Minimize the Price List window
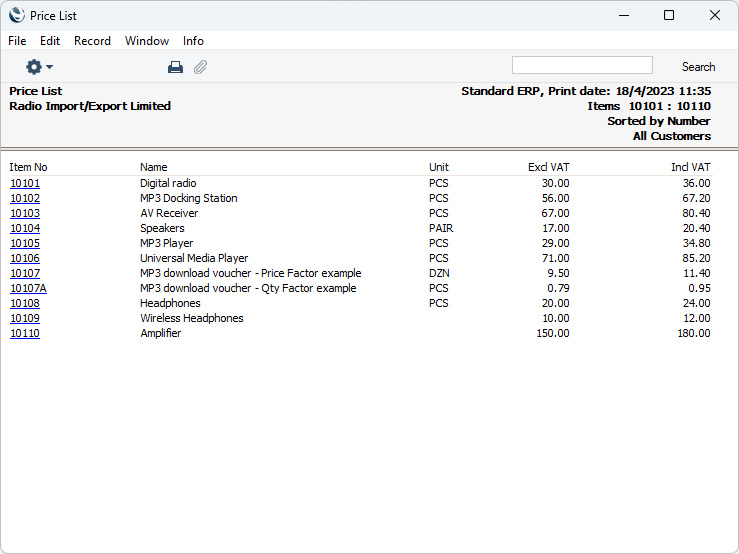Viewport: 739px width, 554px height. [623, 15]
